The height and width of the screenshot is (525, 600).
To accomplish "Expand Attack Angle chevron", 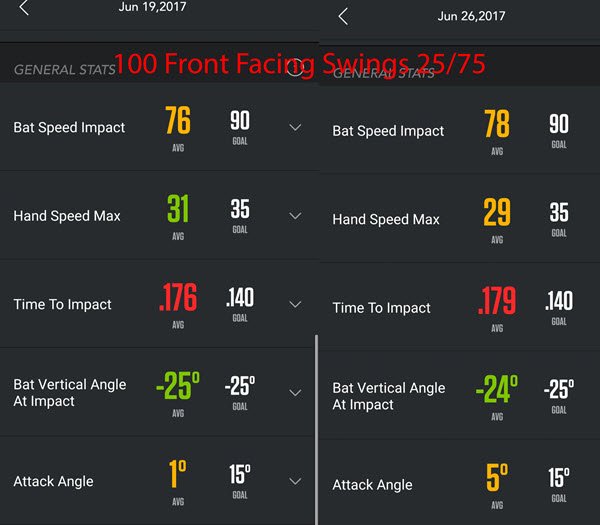I will click(295, 481).
